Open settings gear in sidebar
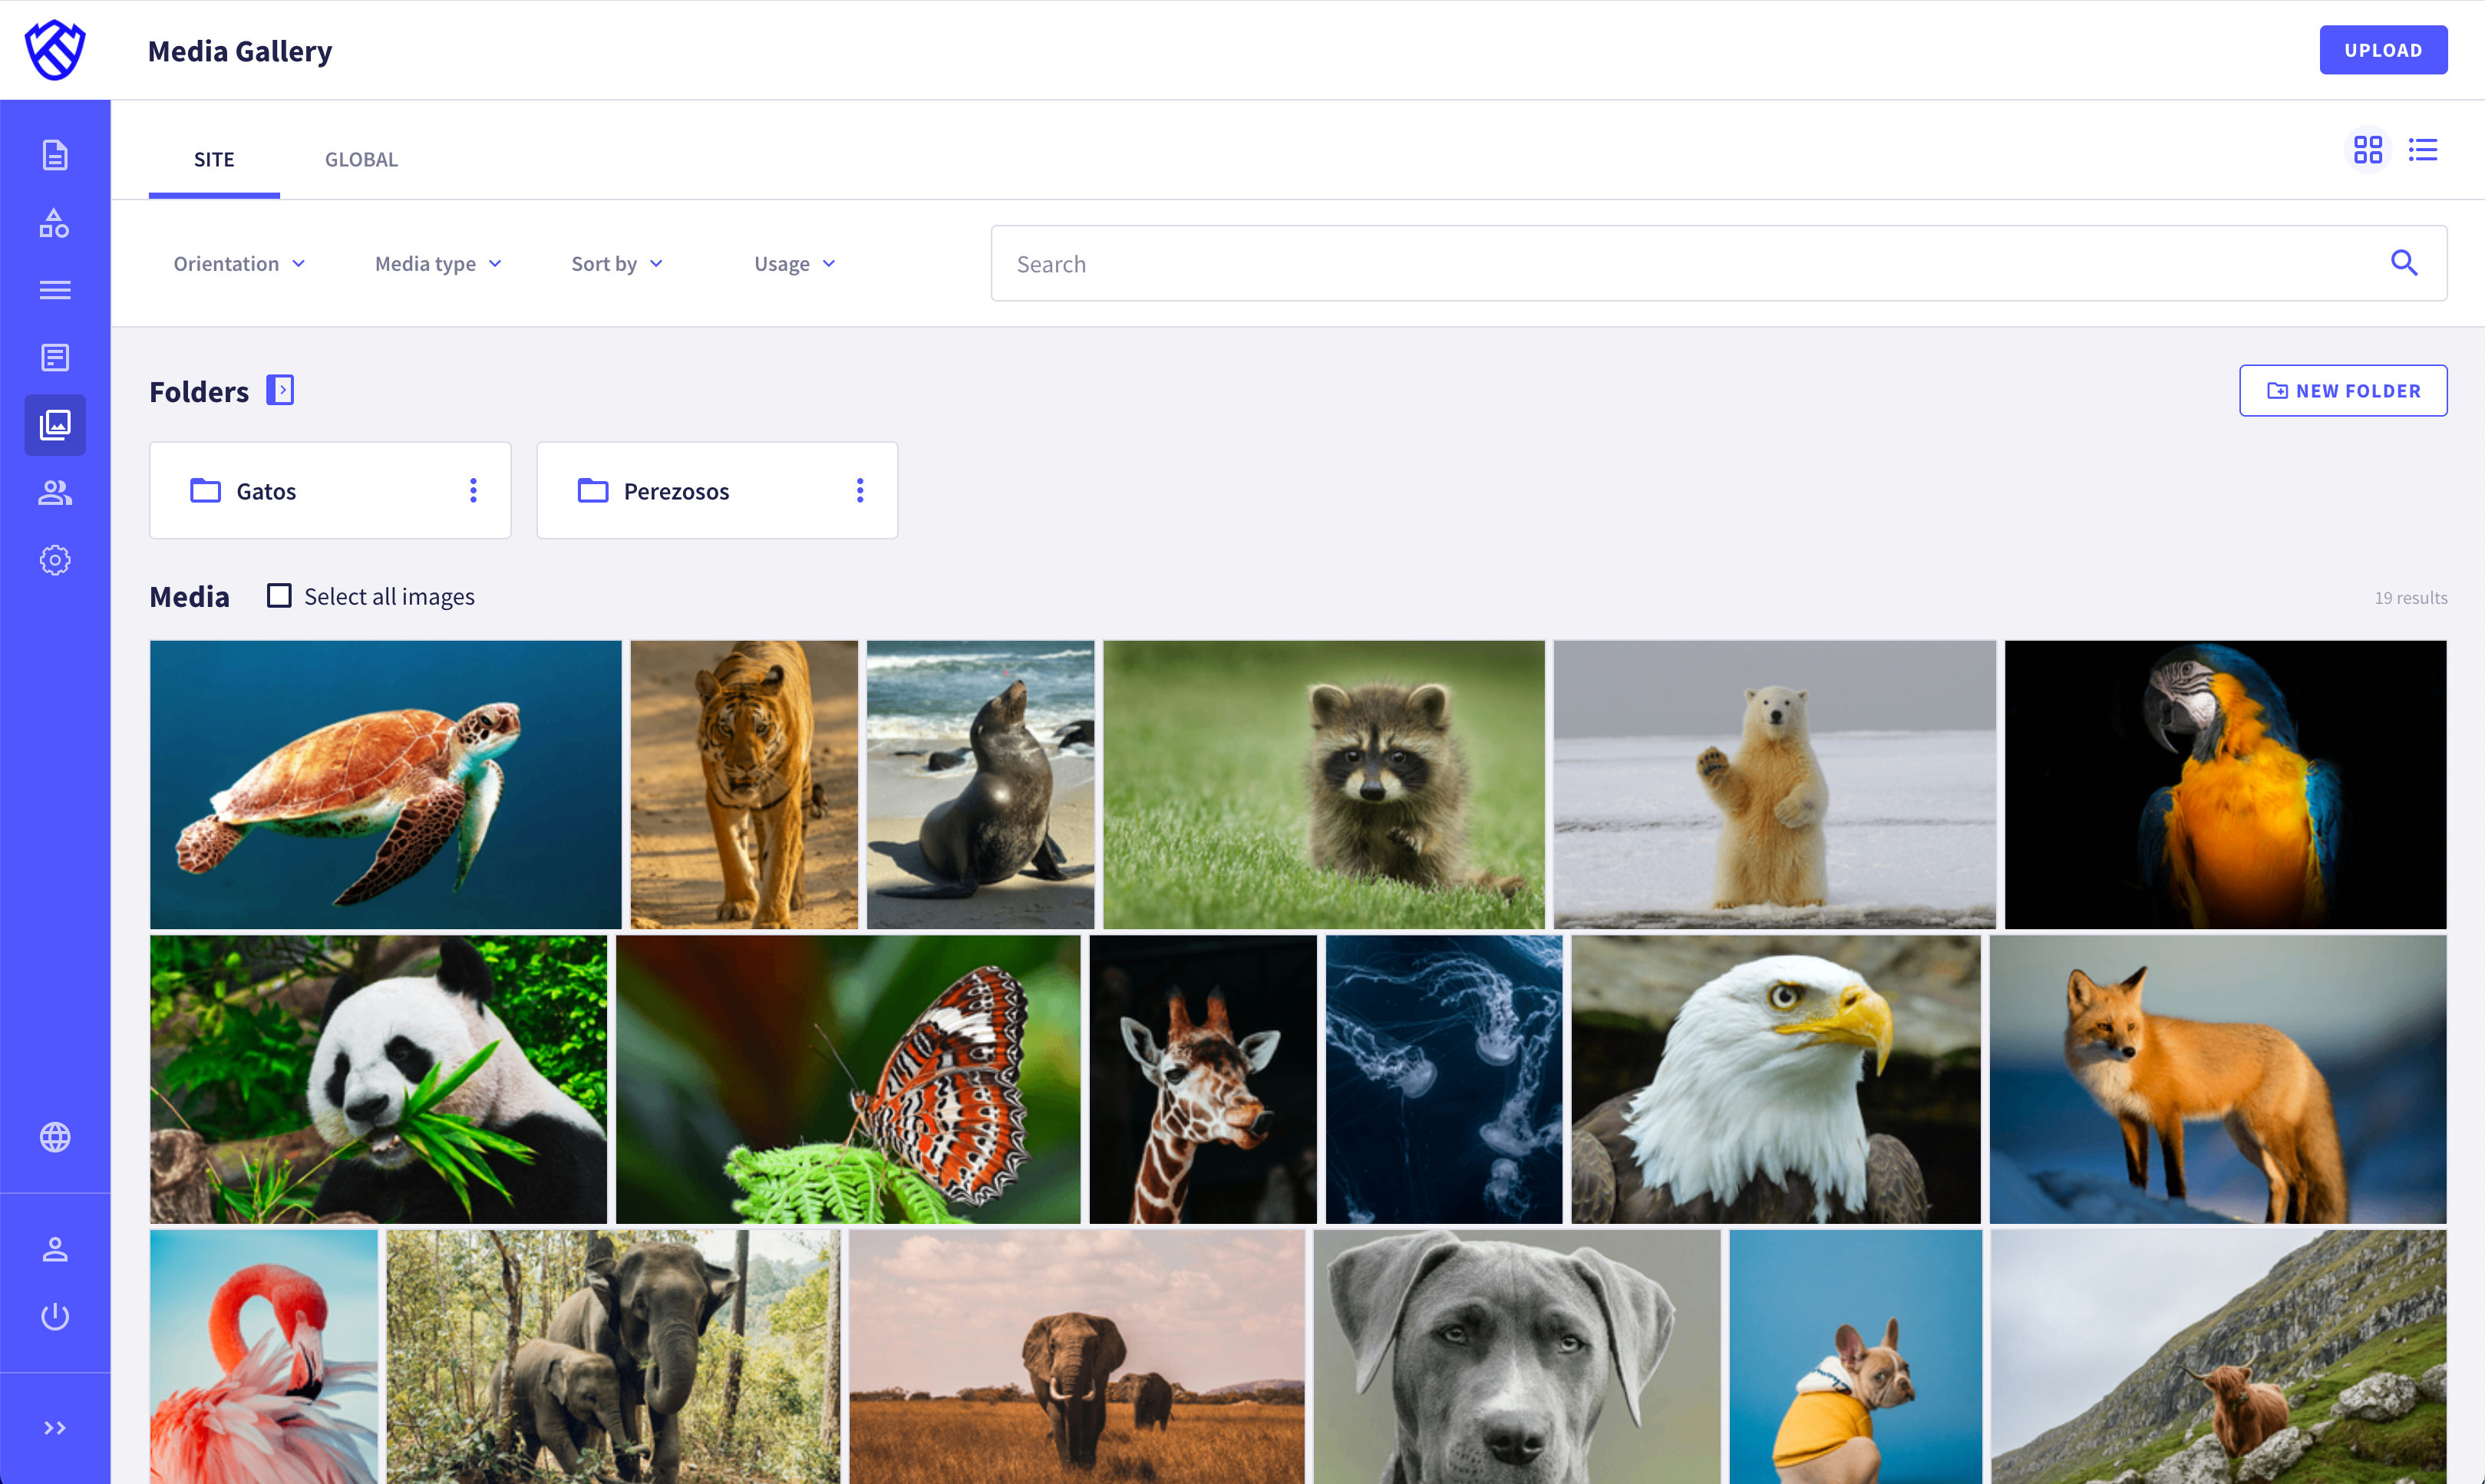 coord(55,560)
